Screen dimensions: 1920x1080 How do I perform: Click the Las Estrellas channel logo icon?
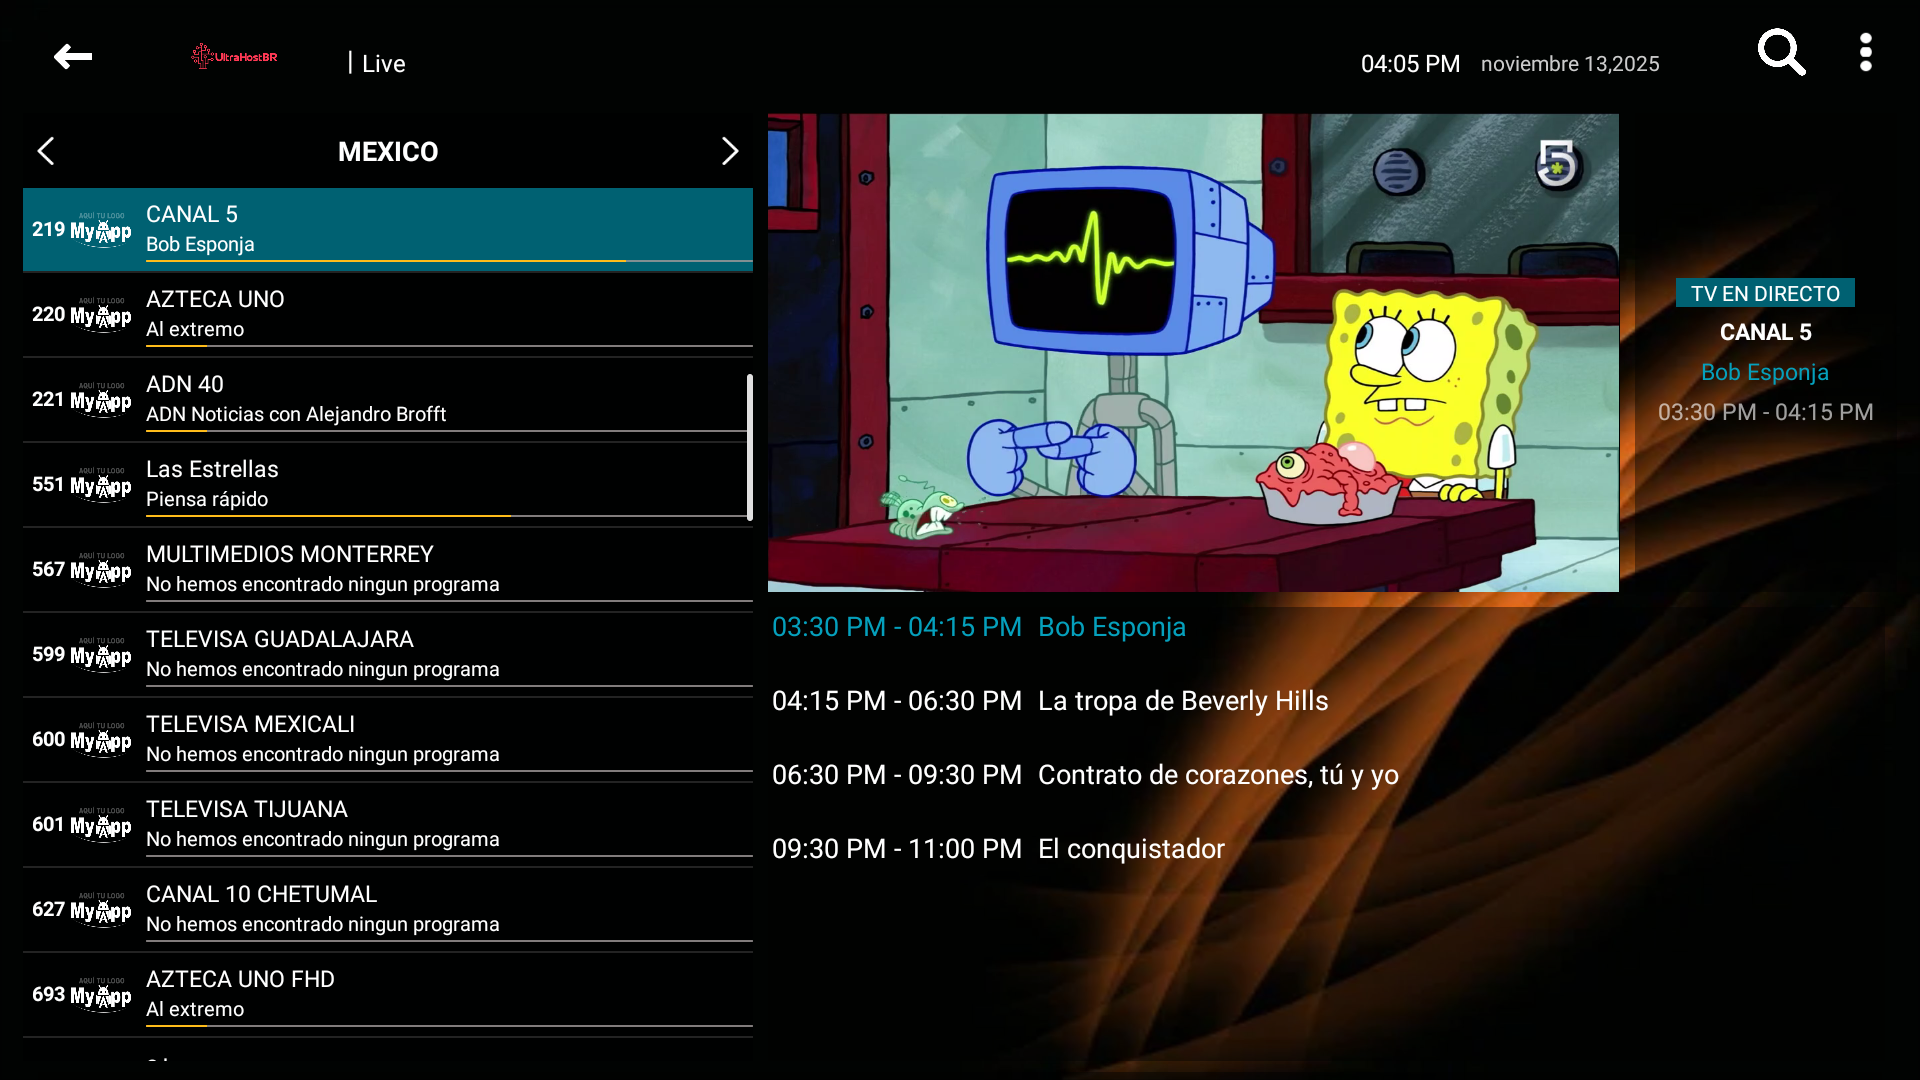[100, 485]
